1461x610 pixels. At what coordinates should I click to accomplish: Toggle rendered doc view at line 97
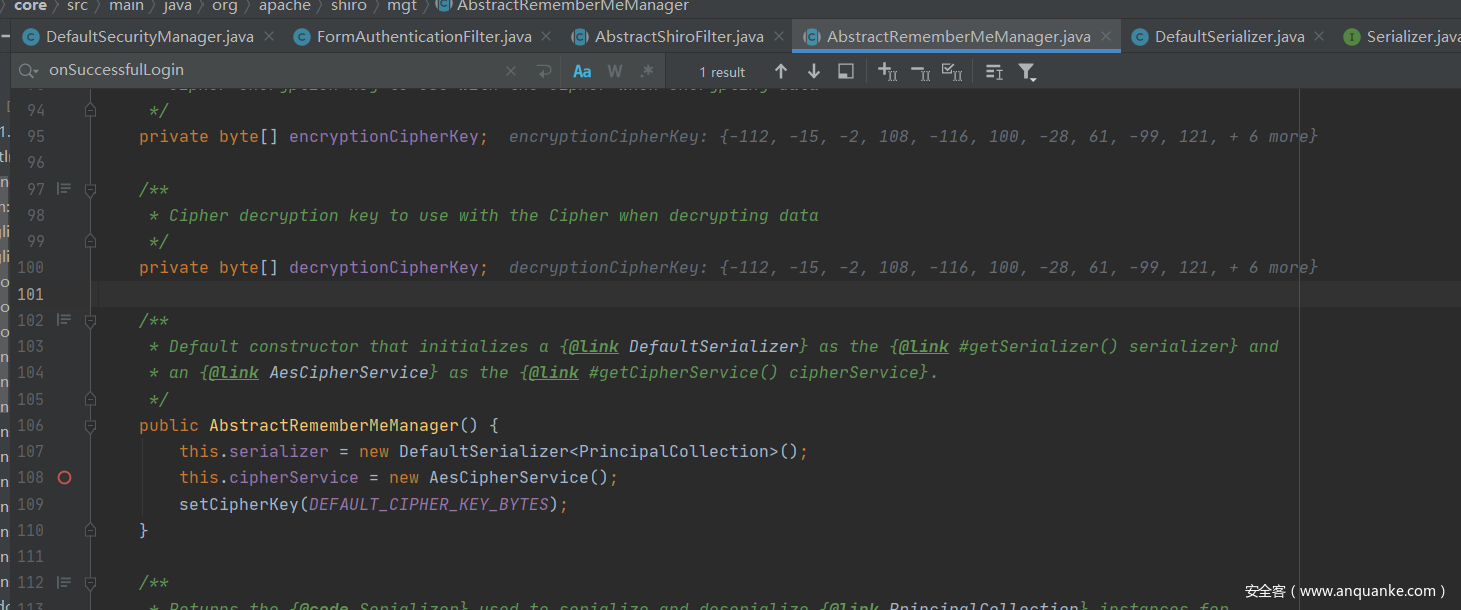pyautogui.click(x=64, y=189)
